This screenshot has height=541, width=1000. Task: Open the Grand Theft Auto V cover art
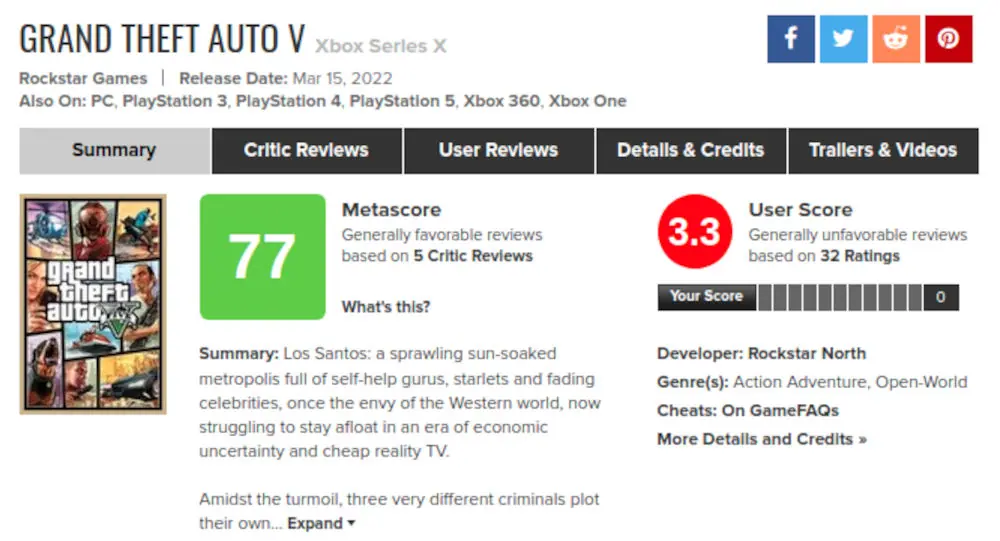[x=93, y=304]
